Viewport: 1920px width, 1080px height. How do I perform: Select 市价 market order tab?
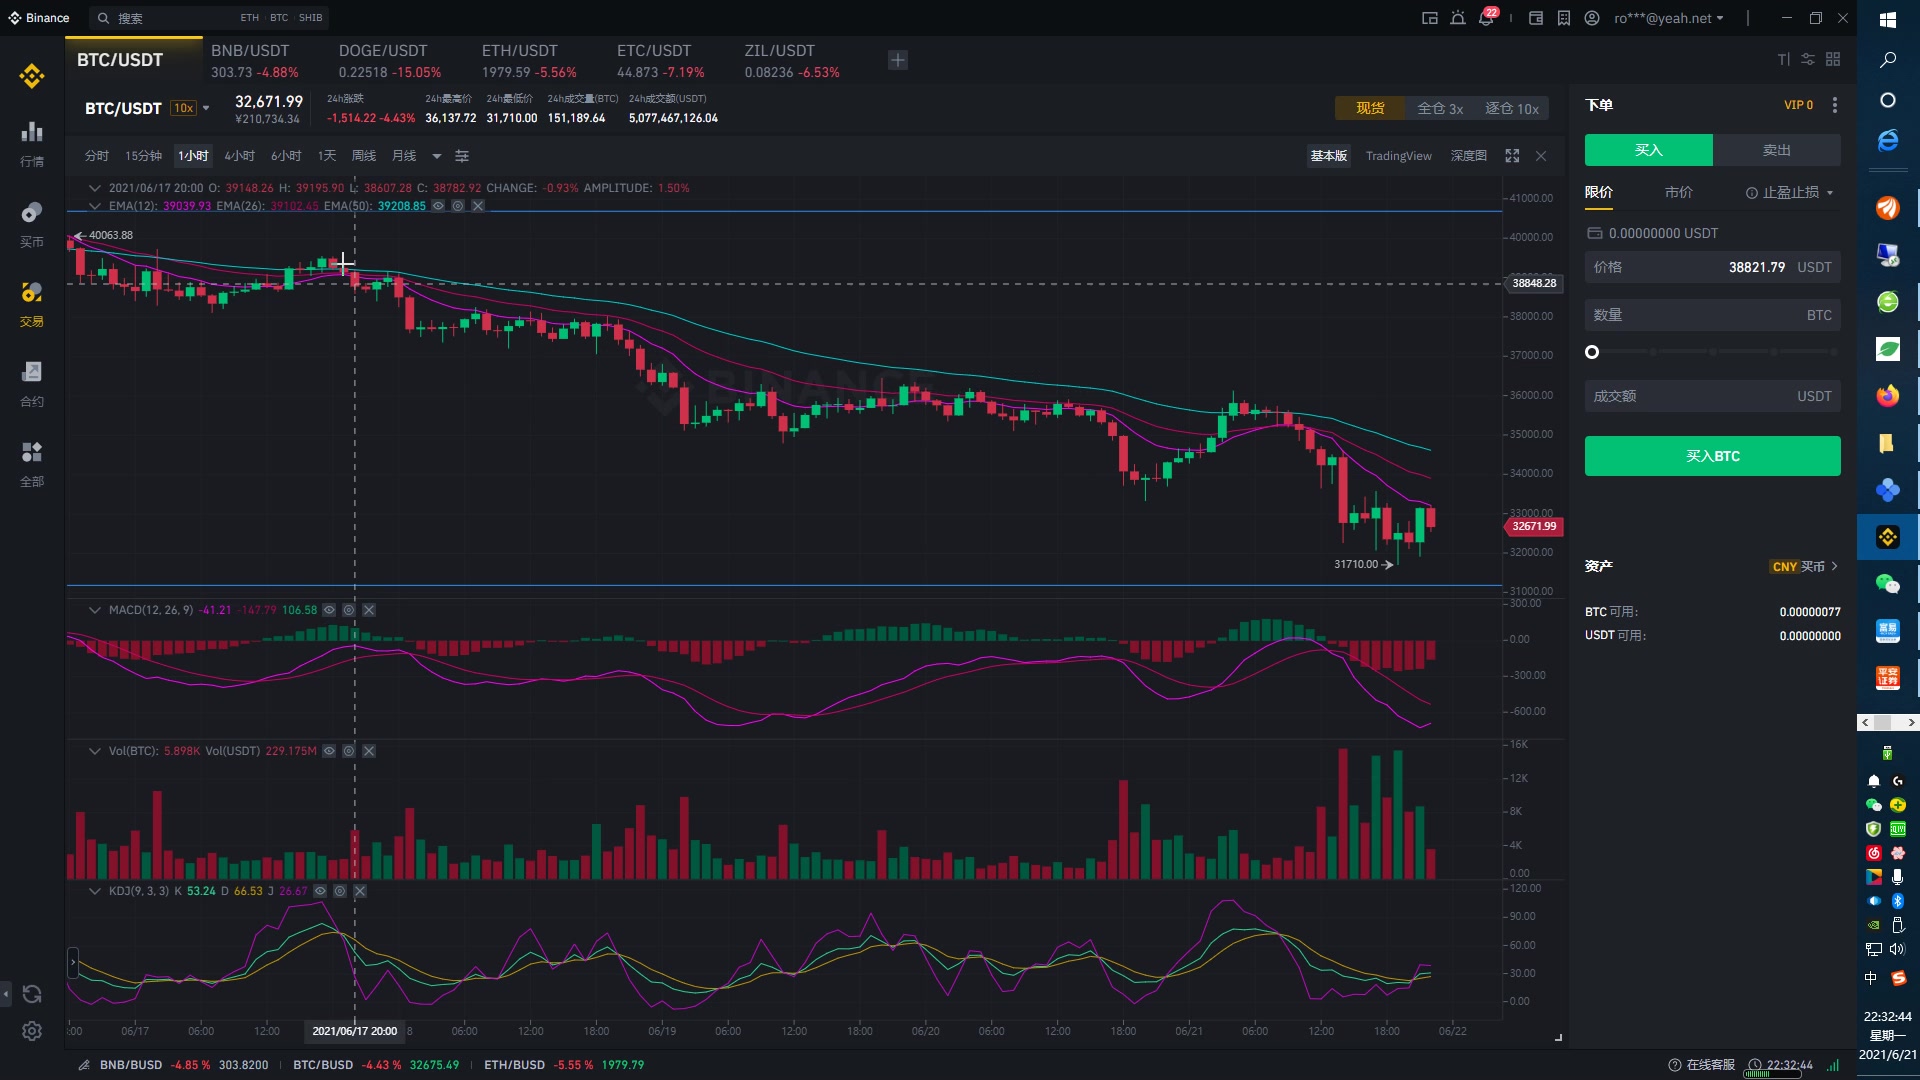[1678, 192]
